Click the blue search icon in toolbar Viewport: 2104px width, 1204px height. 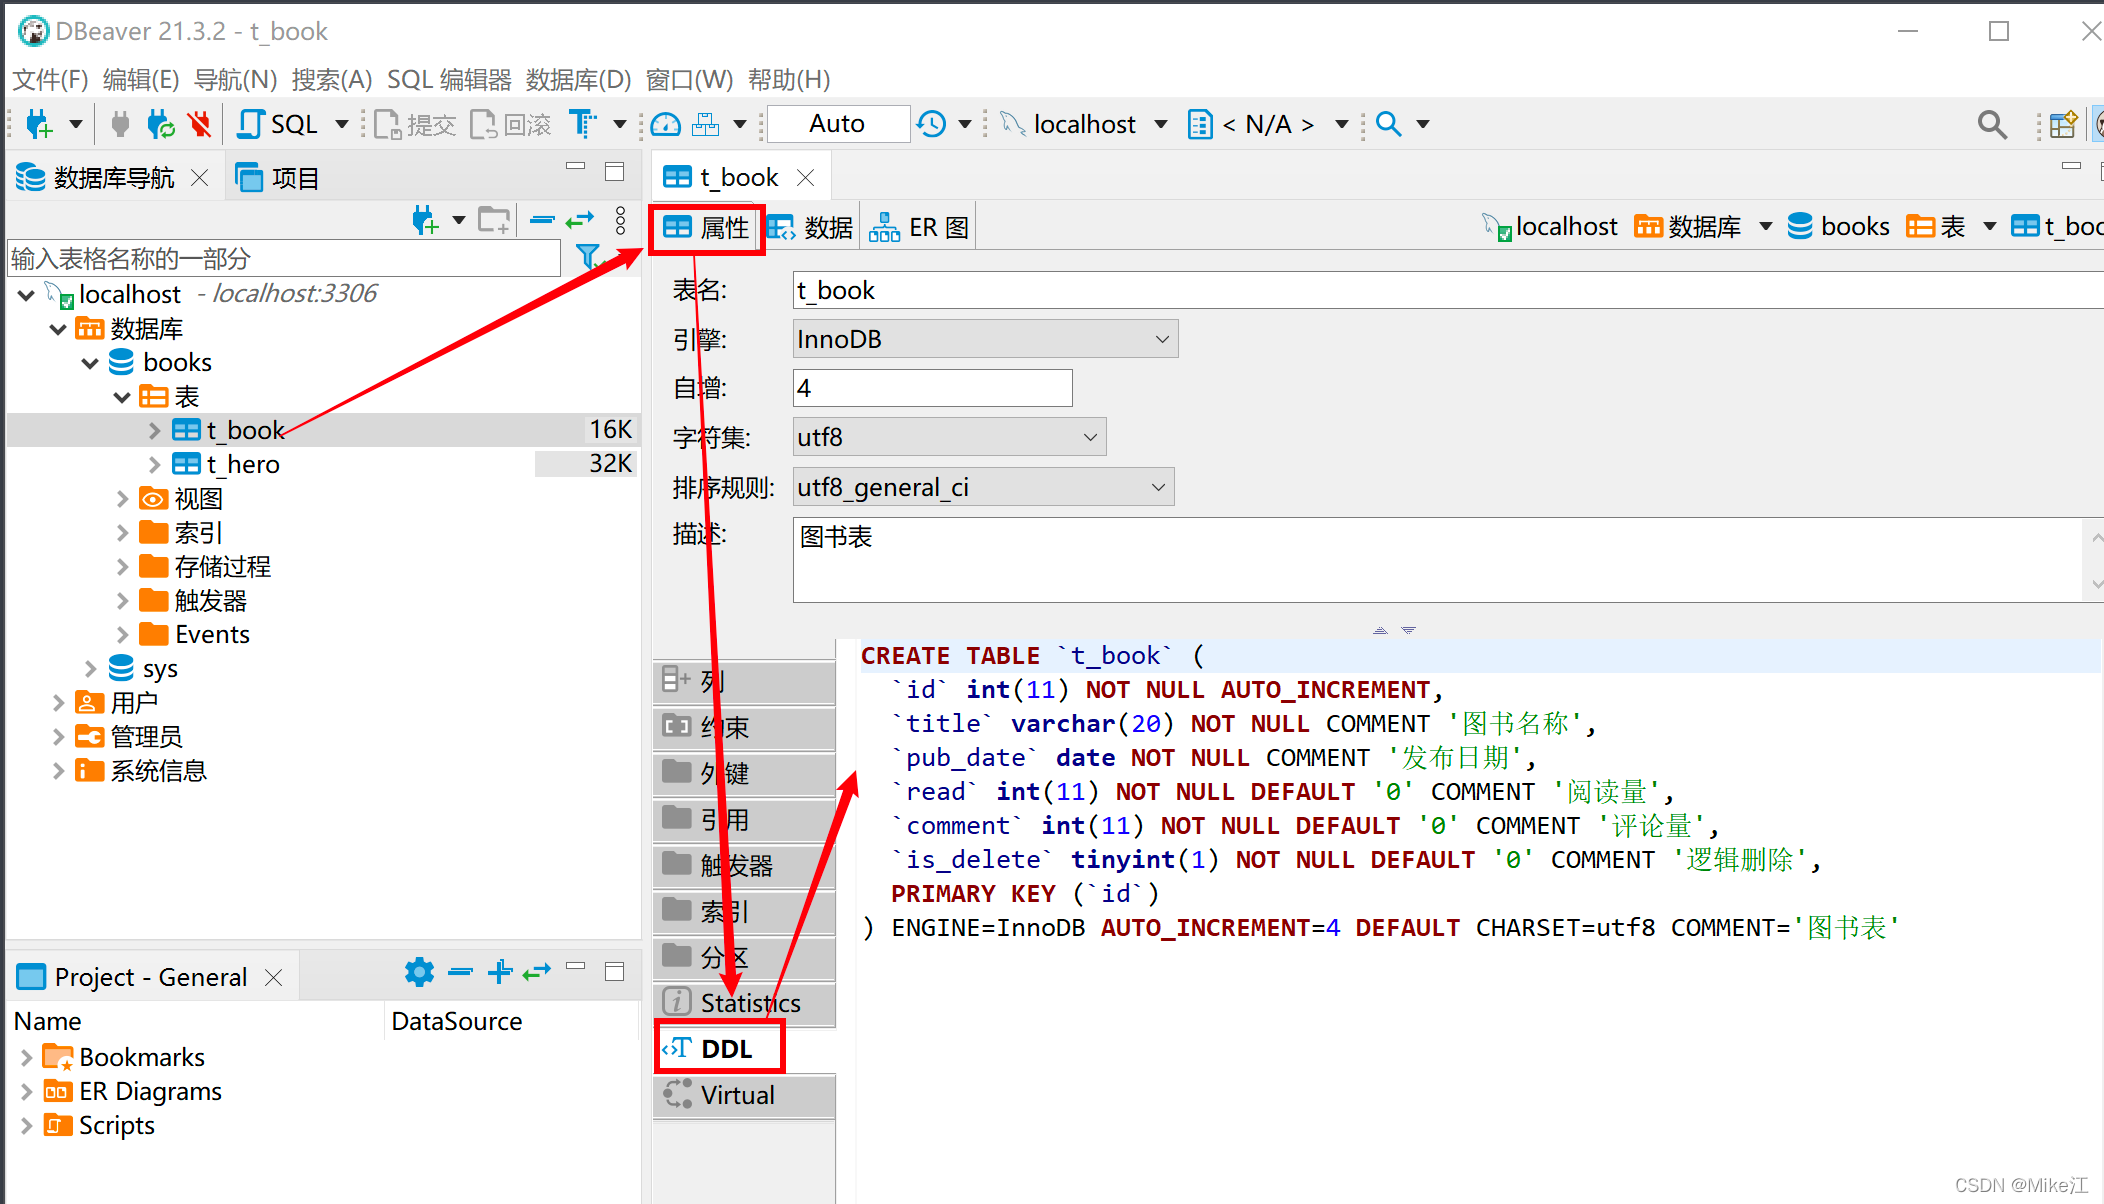click(x=1388, y=124)
